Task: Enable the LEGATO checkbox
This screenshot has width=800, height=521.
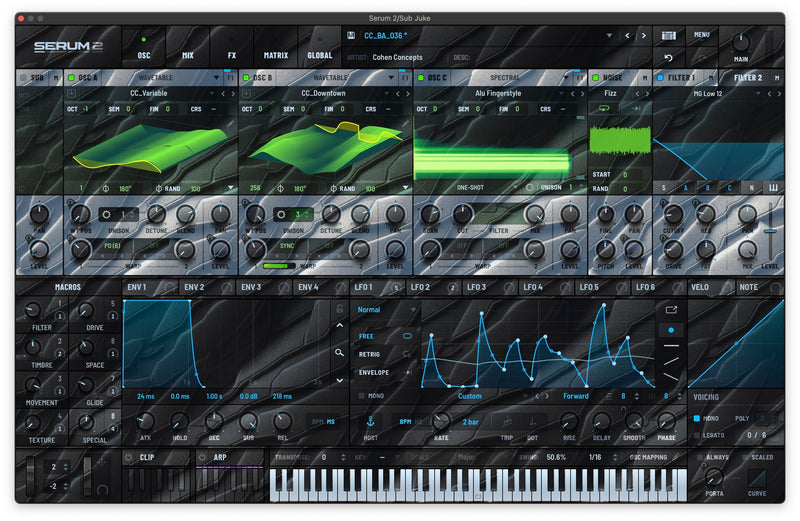Action: point(696,435)
